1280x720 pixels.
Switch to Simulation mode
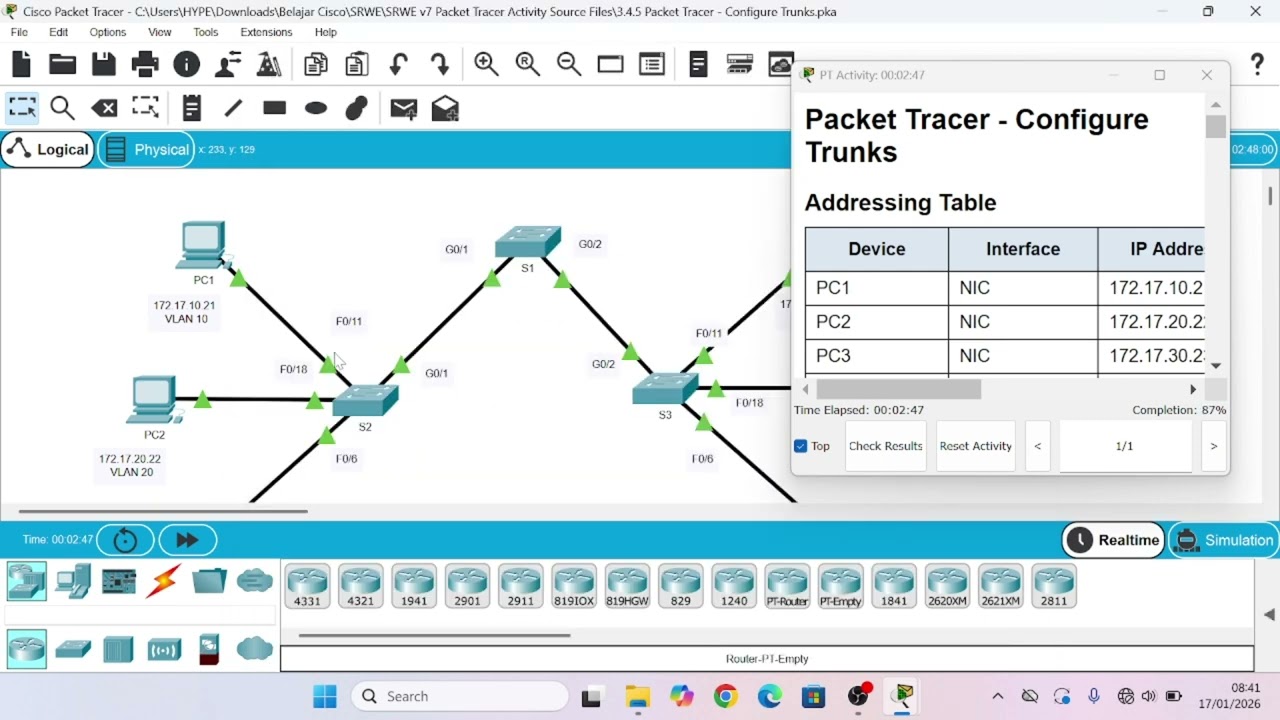(x=1225, y=540)
